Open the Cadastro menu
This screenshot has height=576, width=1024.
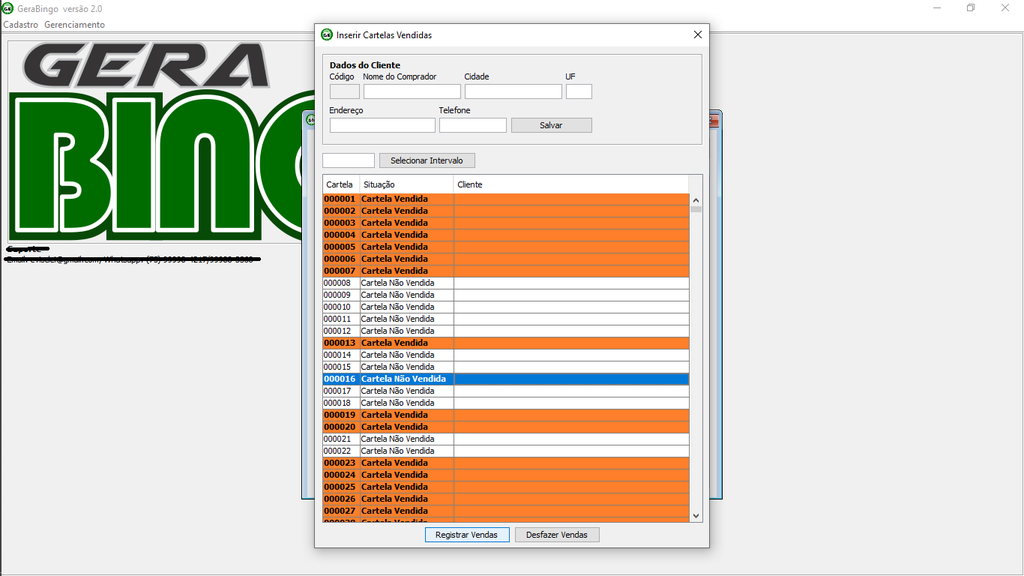click(21, 25)
